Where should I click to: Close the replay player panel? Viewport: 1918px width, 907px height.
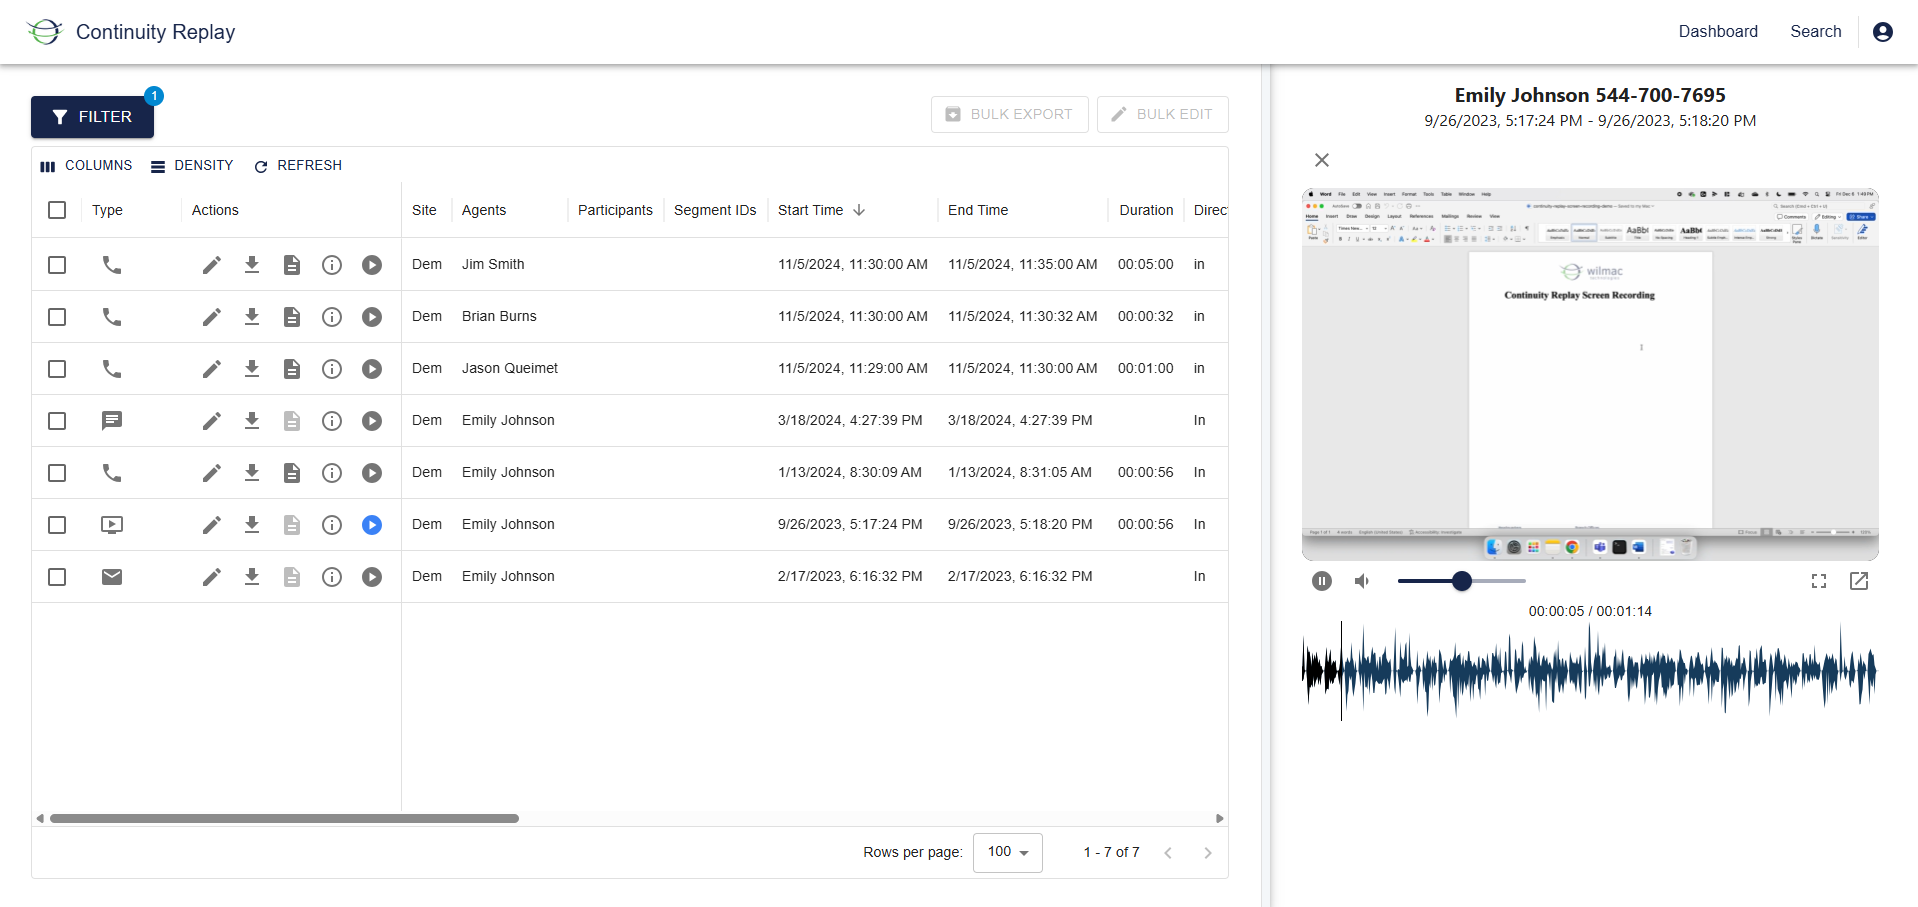pyautogui.click(x=1322, y=160)
